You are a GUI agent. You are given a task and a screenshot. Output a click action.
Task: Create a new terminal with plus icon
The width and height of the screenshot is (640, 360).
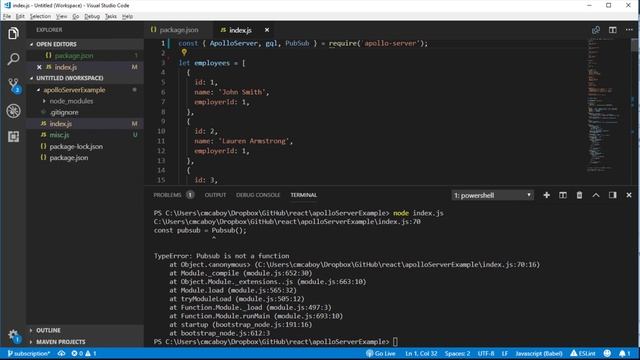coord(547,195)
